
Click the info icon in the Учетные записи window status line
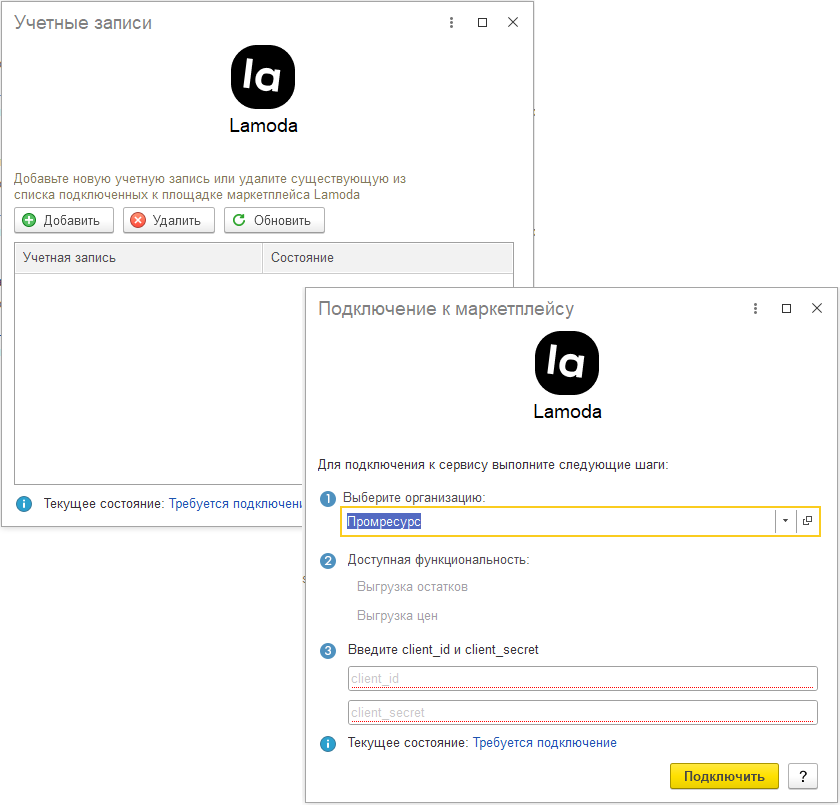click(24, 504)
